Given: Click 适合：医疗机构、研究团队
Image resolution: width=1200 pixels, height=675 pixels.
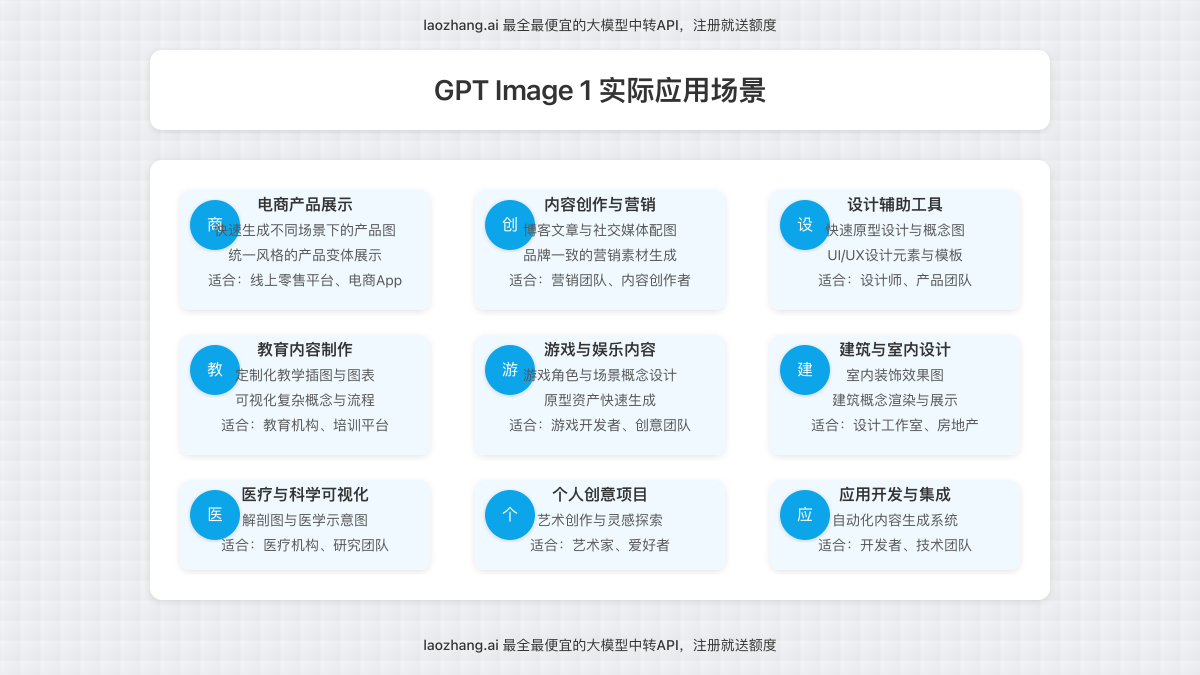Looking at the screenshot, I should click(x=305, y=545).
